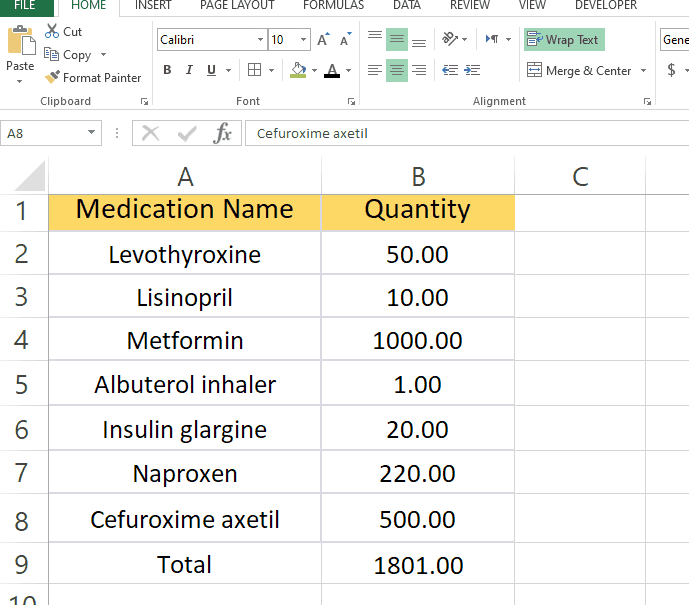The width and height of the screenshot is (689, 605).
Task: Apply font color with the A icon
Action: click(x=332, y=70)
